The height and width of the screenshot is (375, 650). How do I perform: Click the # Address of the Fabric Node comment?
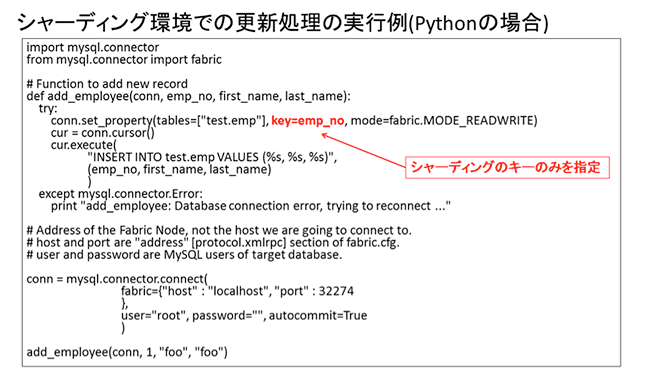coord(219,230)
